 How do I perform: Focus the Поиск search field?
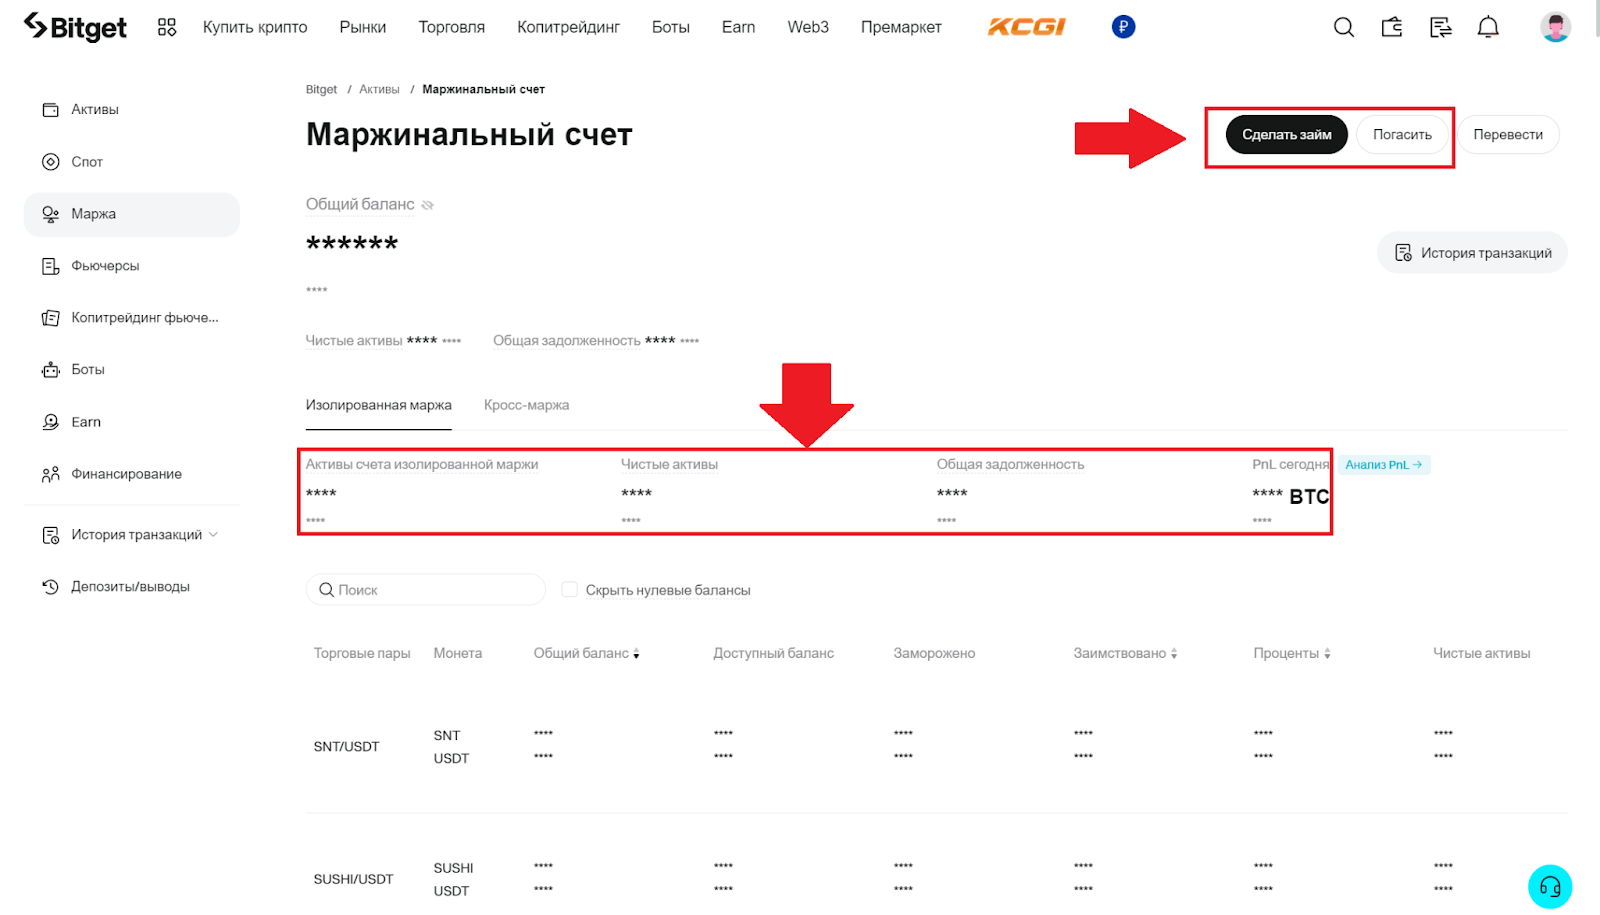click(426, 590)
